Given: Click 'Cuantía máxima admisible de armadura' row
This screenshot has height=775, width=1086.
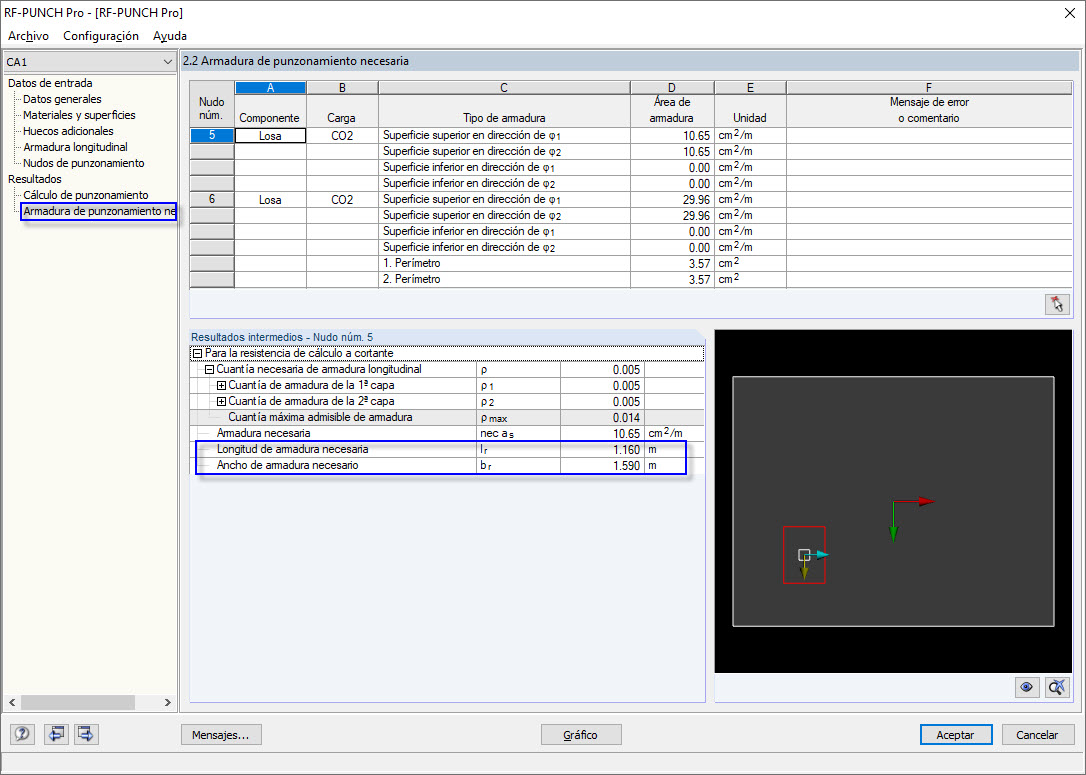Looking at the screenshot, I should tap(447, 417).
